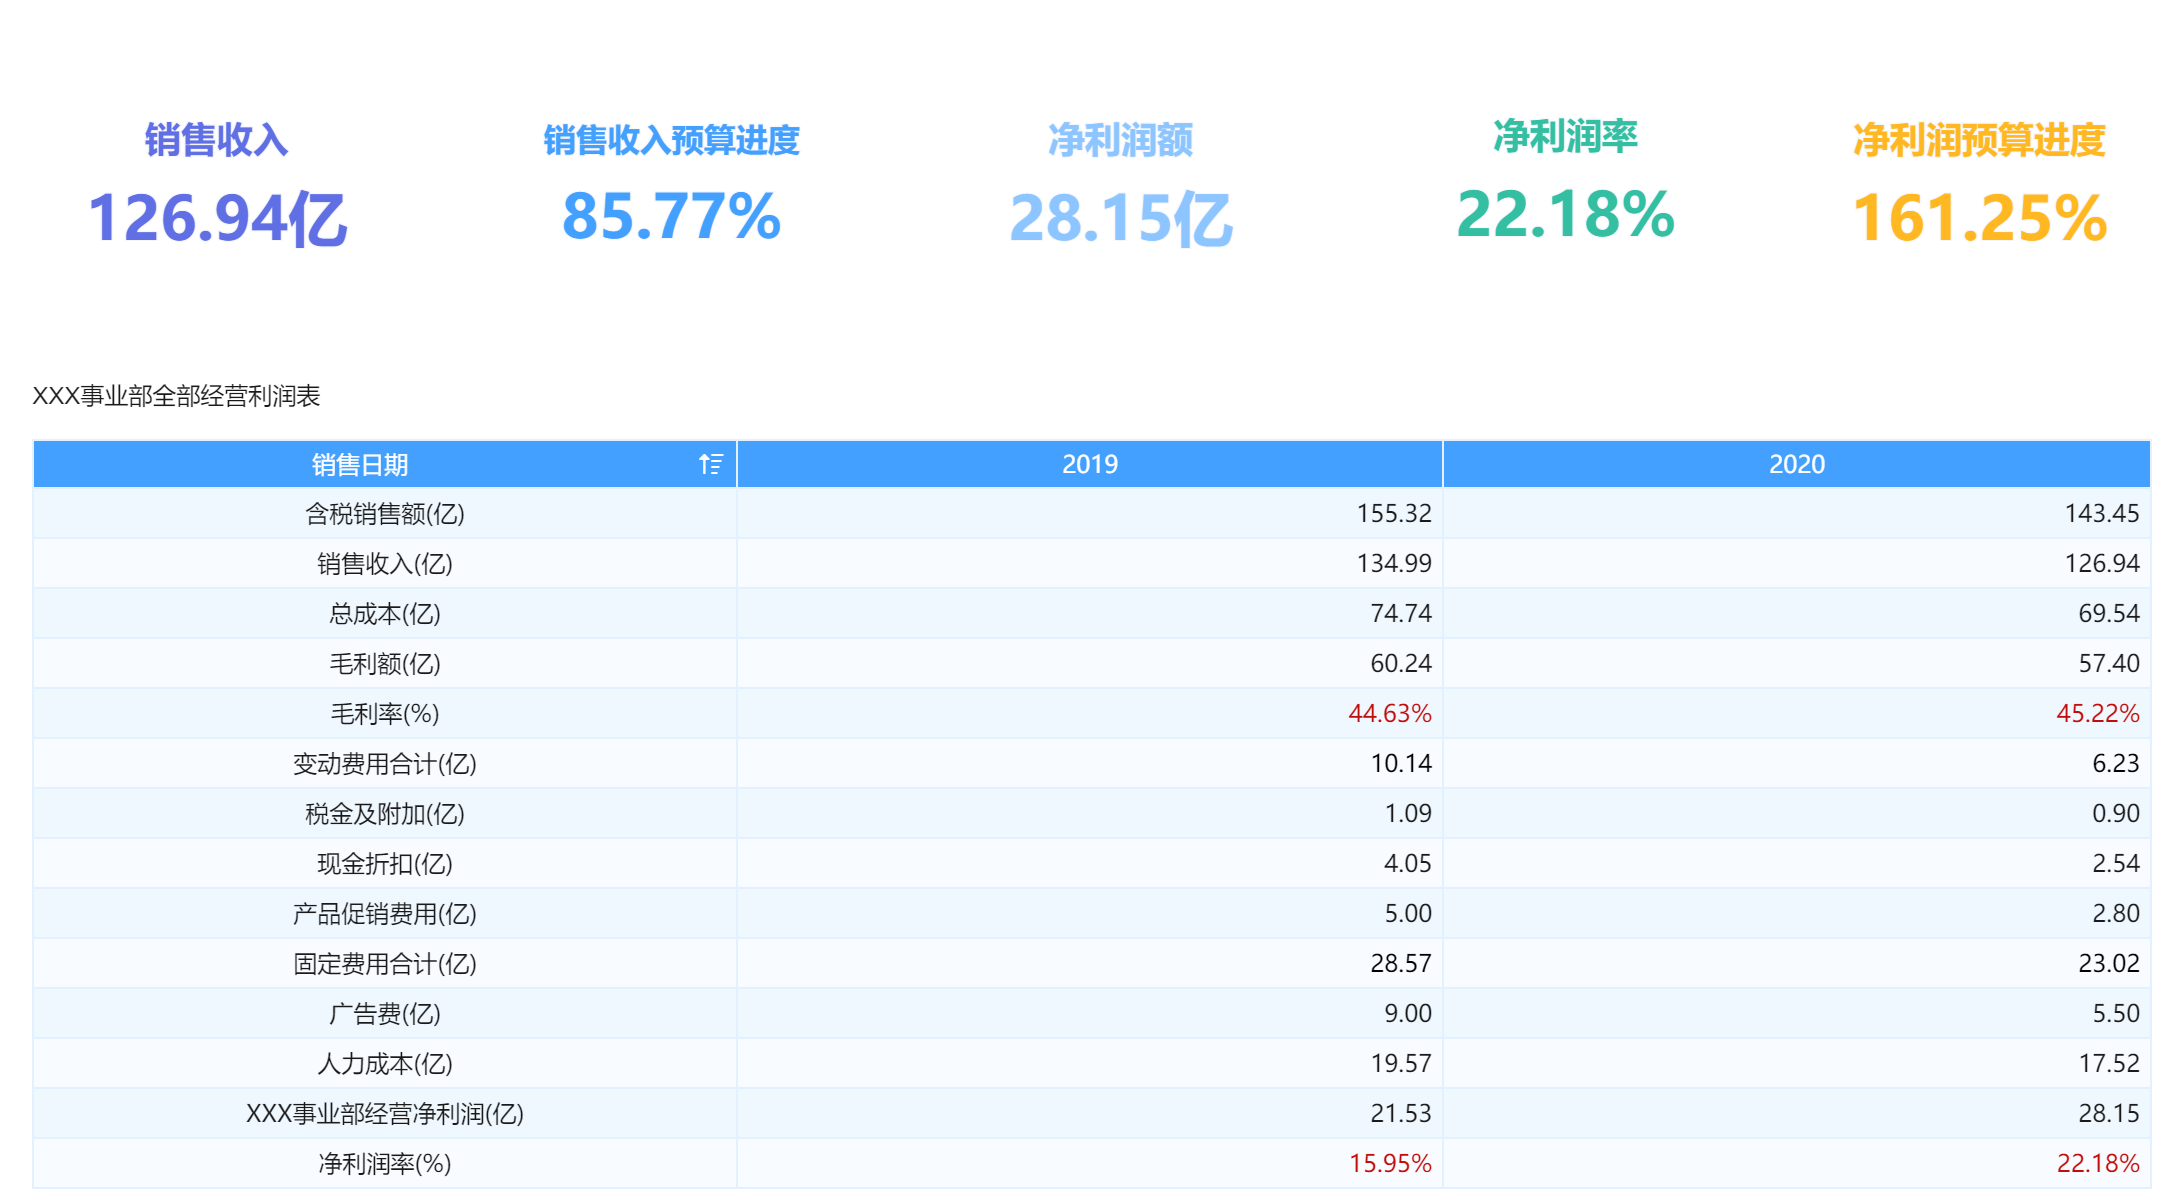This screenshot has height=1204, width=2174.
Task: Select the 销售日期 column header
Action: click(x=385, y=464)
